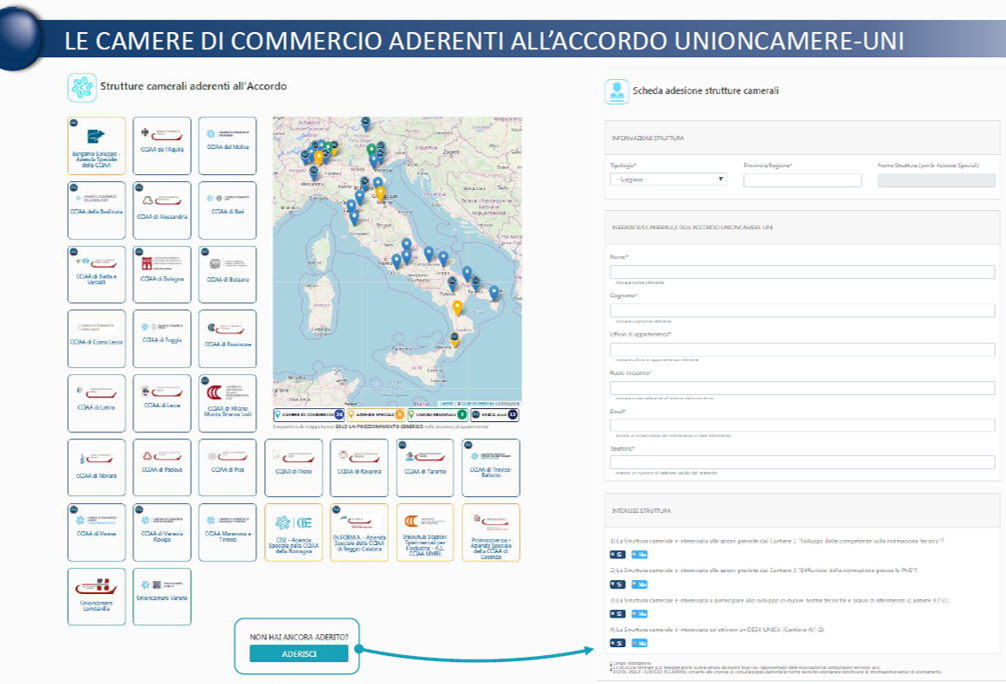Choose No for question 3 on Cantiere 3

(x=639, y=614)
